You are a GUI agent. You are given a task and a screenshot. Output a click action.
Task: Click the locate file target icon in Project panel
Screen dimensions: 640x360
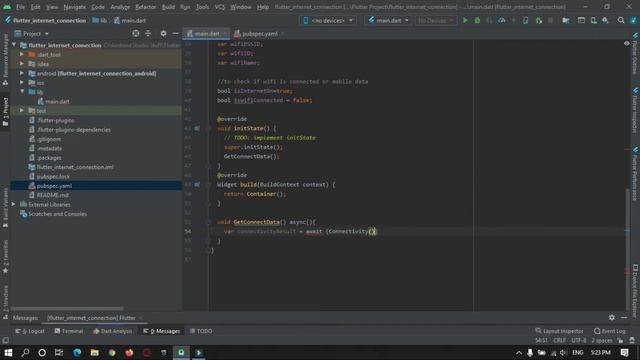pos(136,33)
